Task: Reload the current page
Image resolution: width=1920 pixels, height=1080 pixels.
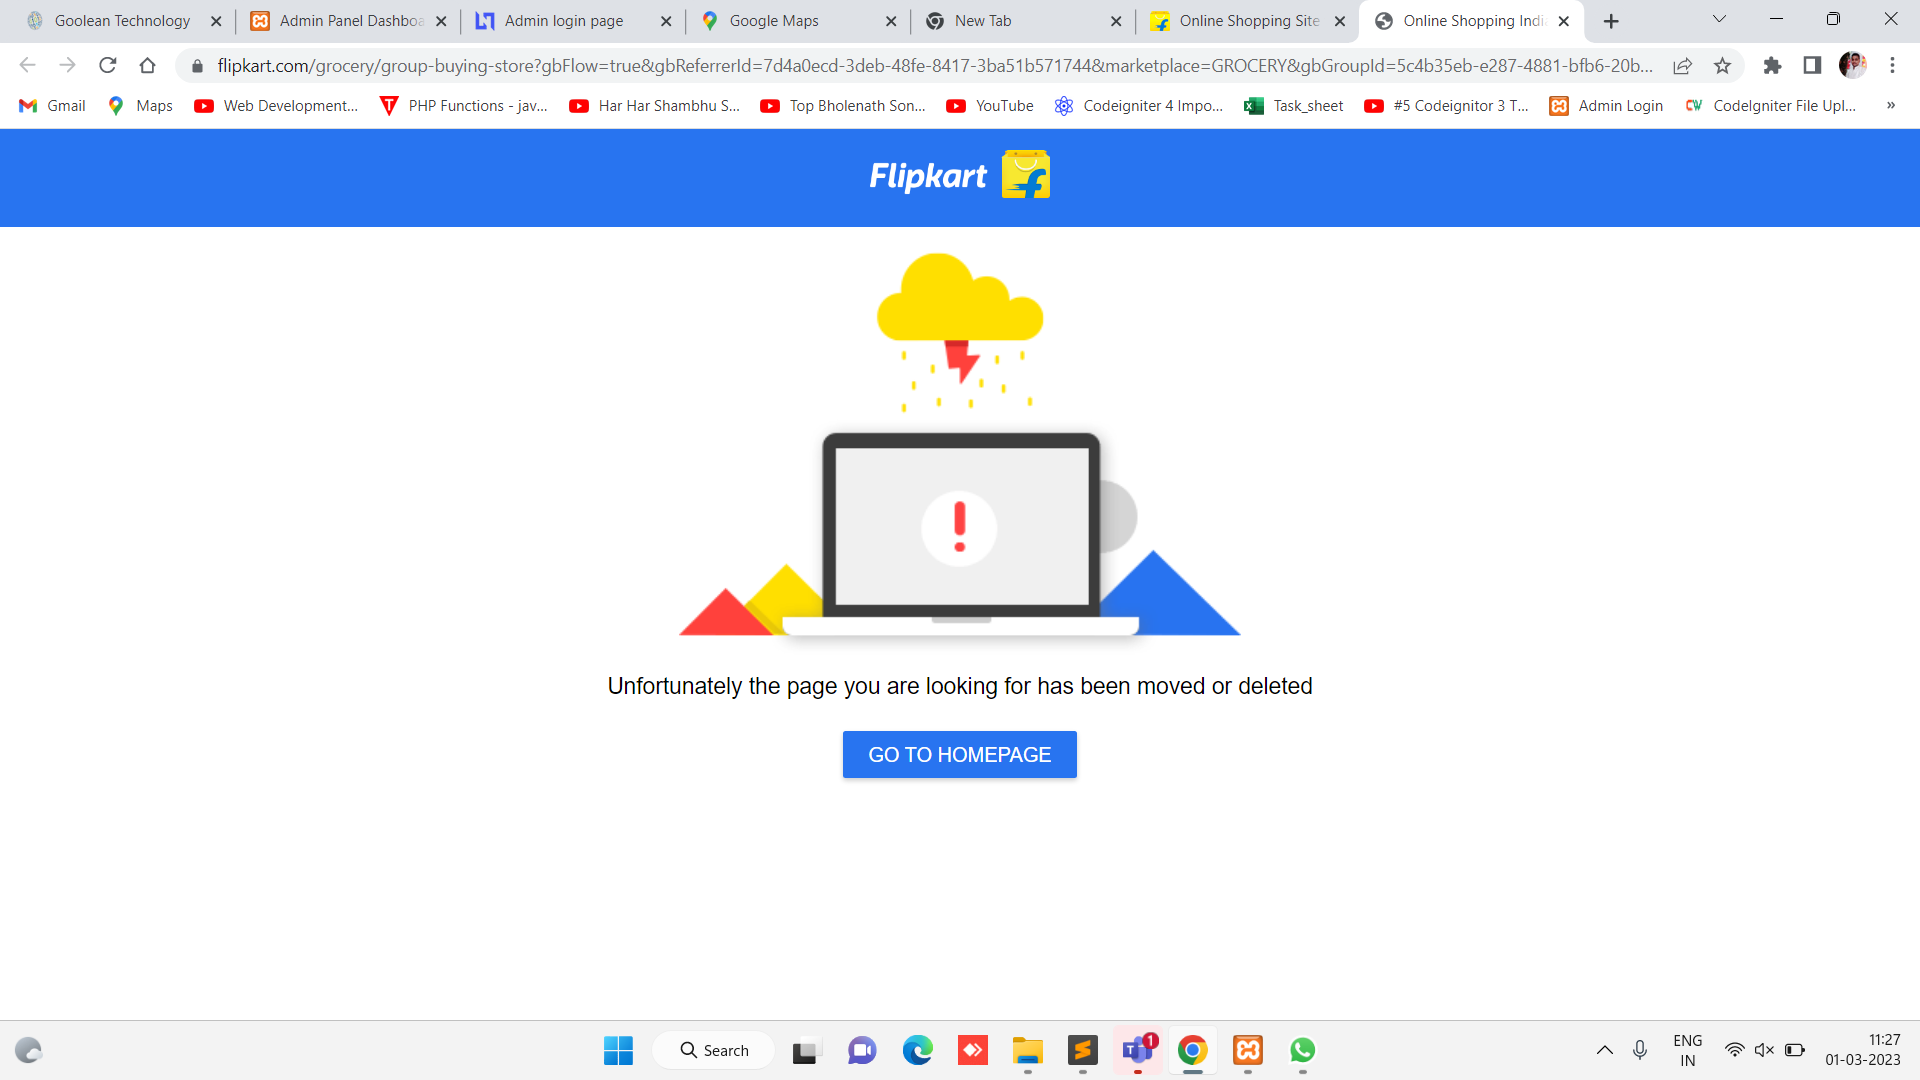Action: pyautogui.click(x=107, y=66)
